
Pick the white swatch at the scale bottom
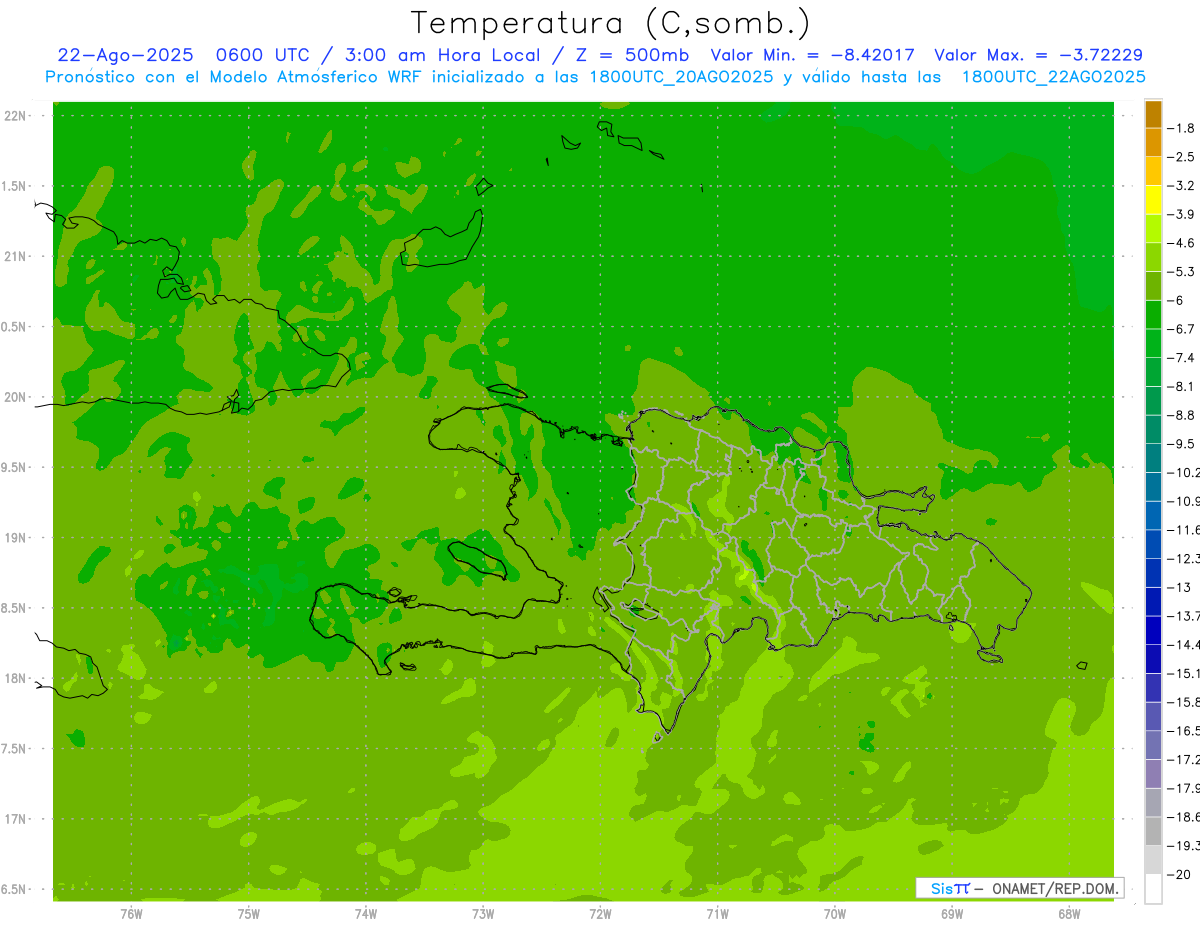click(x=1153, y=889)
